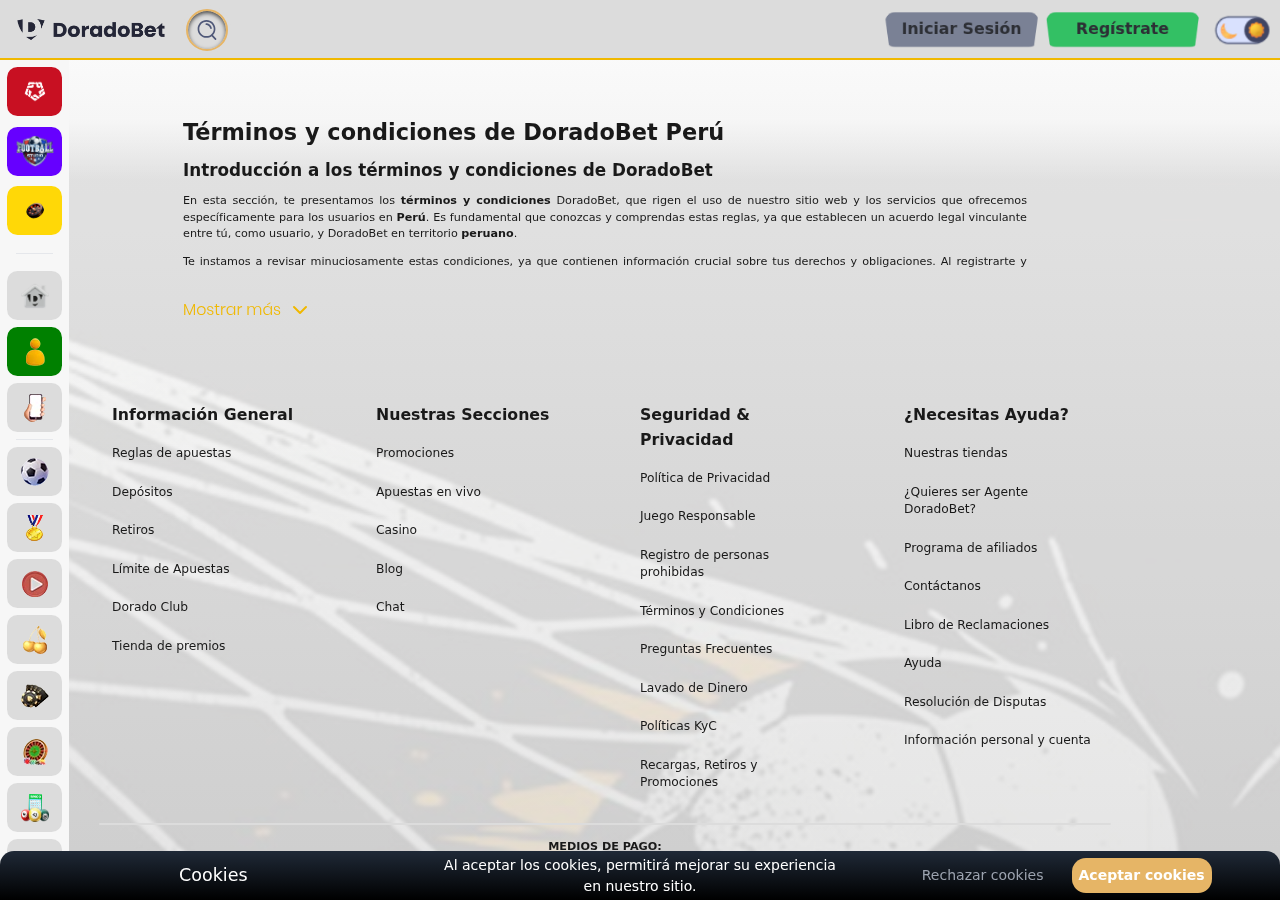Open Nuestras tiendas link
Screen dimensions: 1280x900
click(x=955, y=453)
